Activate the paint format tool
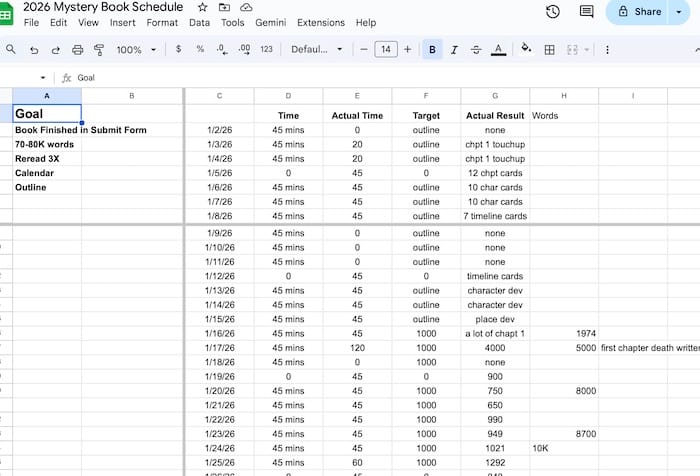This screenshot has width=700, height=476. 99,50
